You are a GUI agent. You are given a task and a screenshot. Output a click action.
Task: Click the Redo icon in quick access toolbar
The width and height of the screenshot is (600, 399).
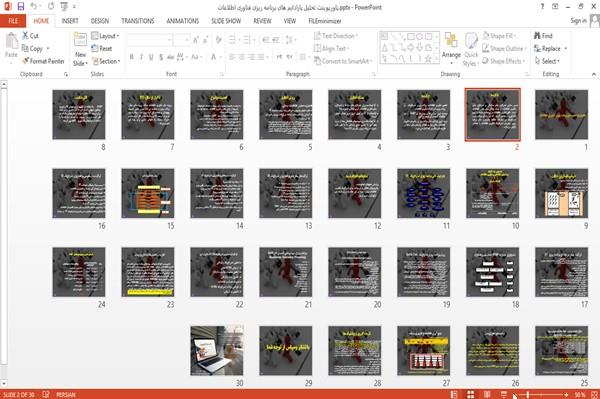click(51, 6)
